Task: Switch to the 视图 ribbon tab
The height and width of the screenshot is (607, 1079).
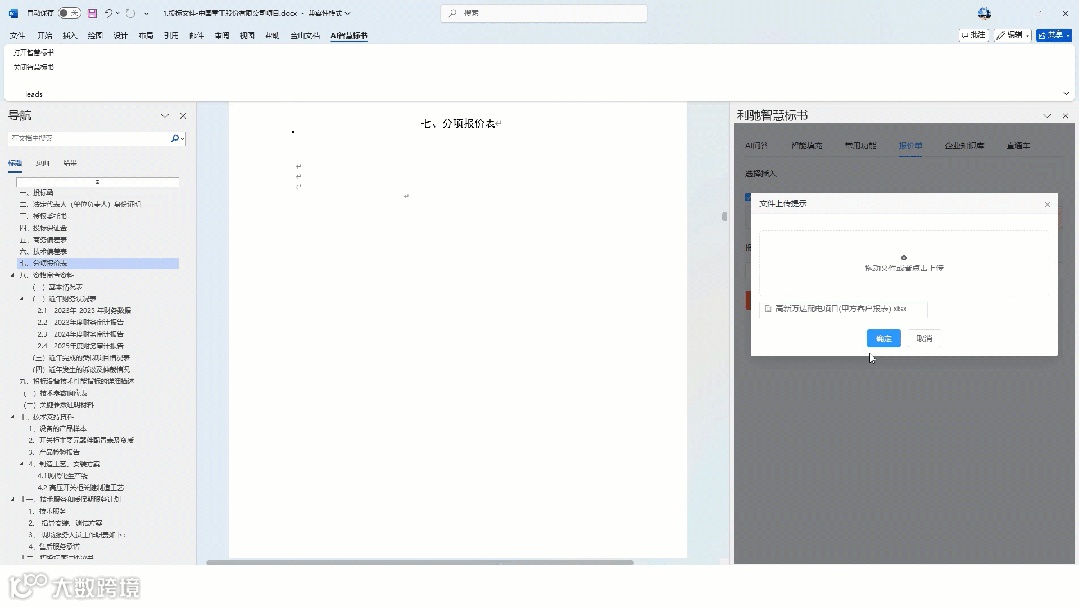Action: point(247,36)
